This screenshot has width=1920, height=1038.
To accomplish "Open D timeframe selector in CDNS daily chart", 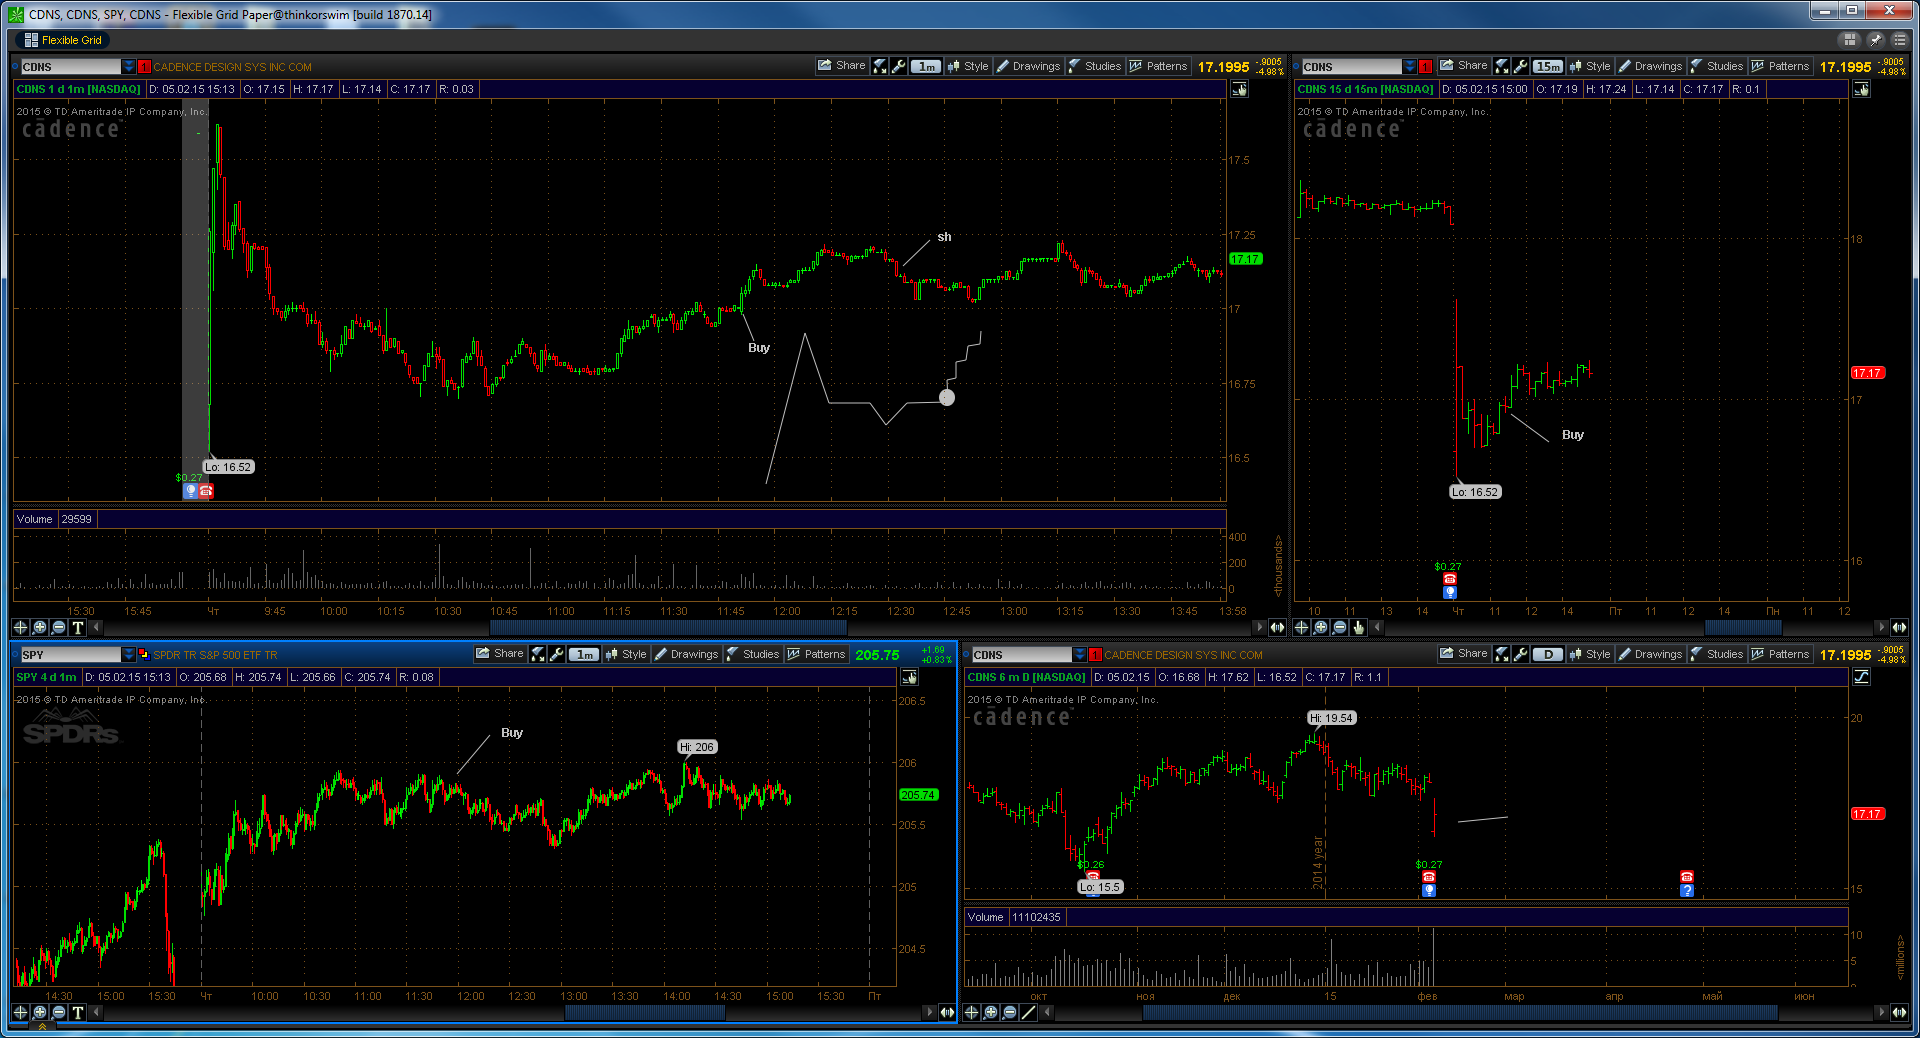I will coord(1548,655).
